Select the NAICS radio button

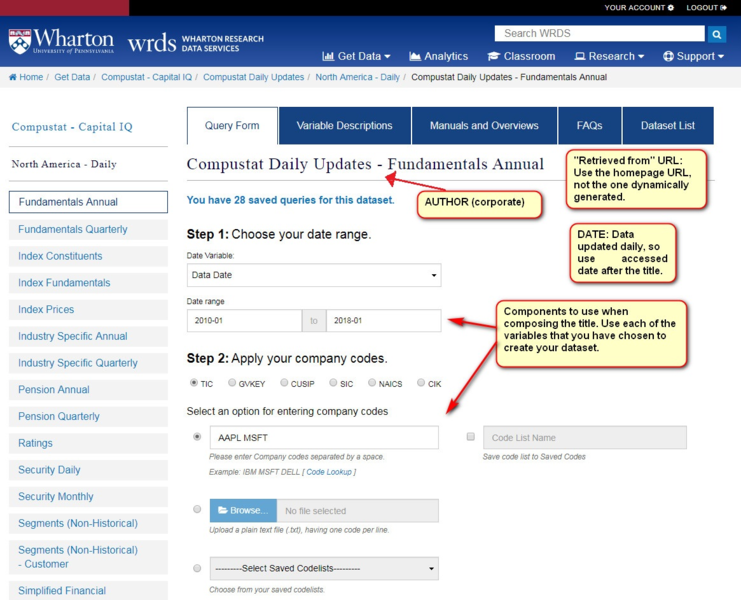[372, 383]
